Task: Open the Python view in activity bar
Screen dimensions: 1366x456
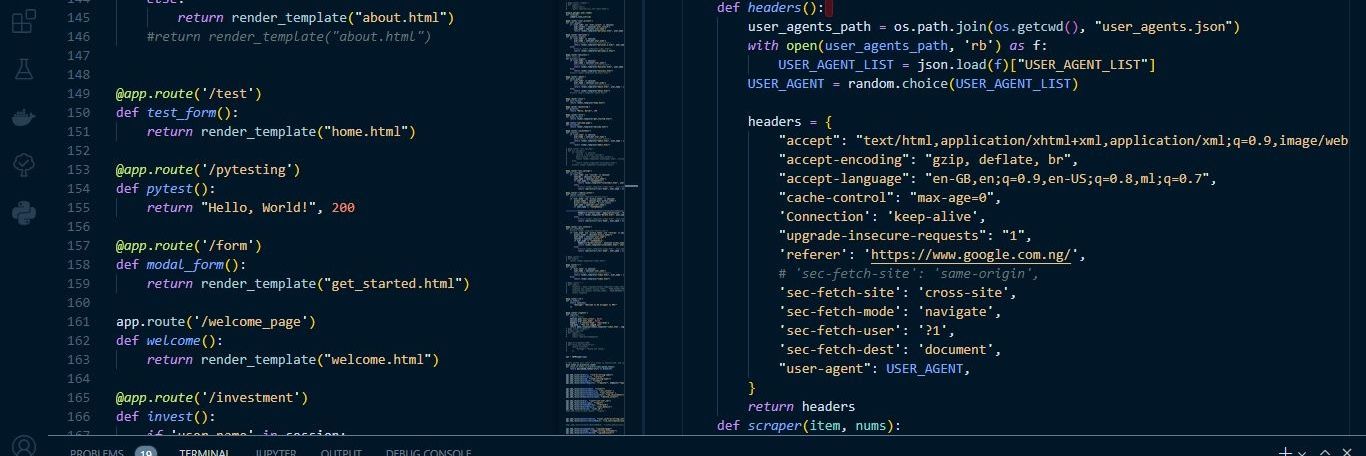Action: [24, 212]
